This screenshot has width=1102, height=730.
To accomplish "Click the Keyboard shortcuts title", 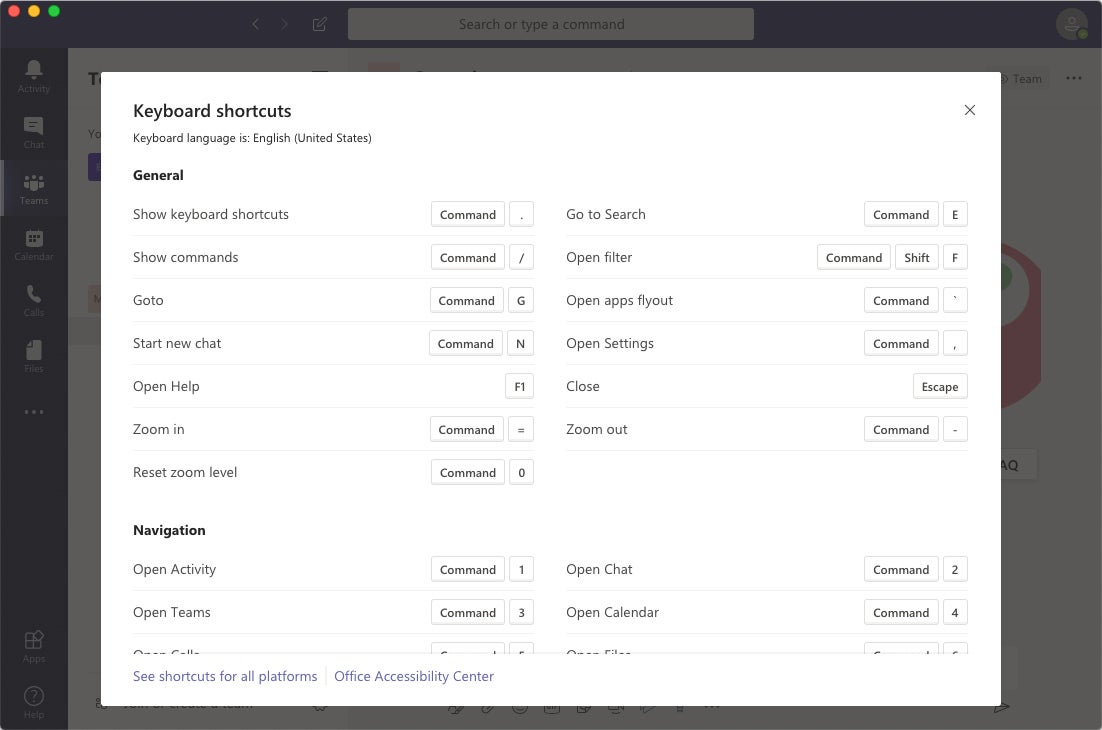I will coord(212,111).
